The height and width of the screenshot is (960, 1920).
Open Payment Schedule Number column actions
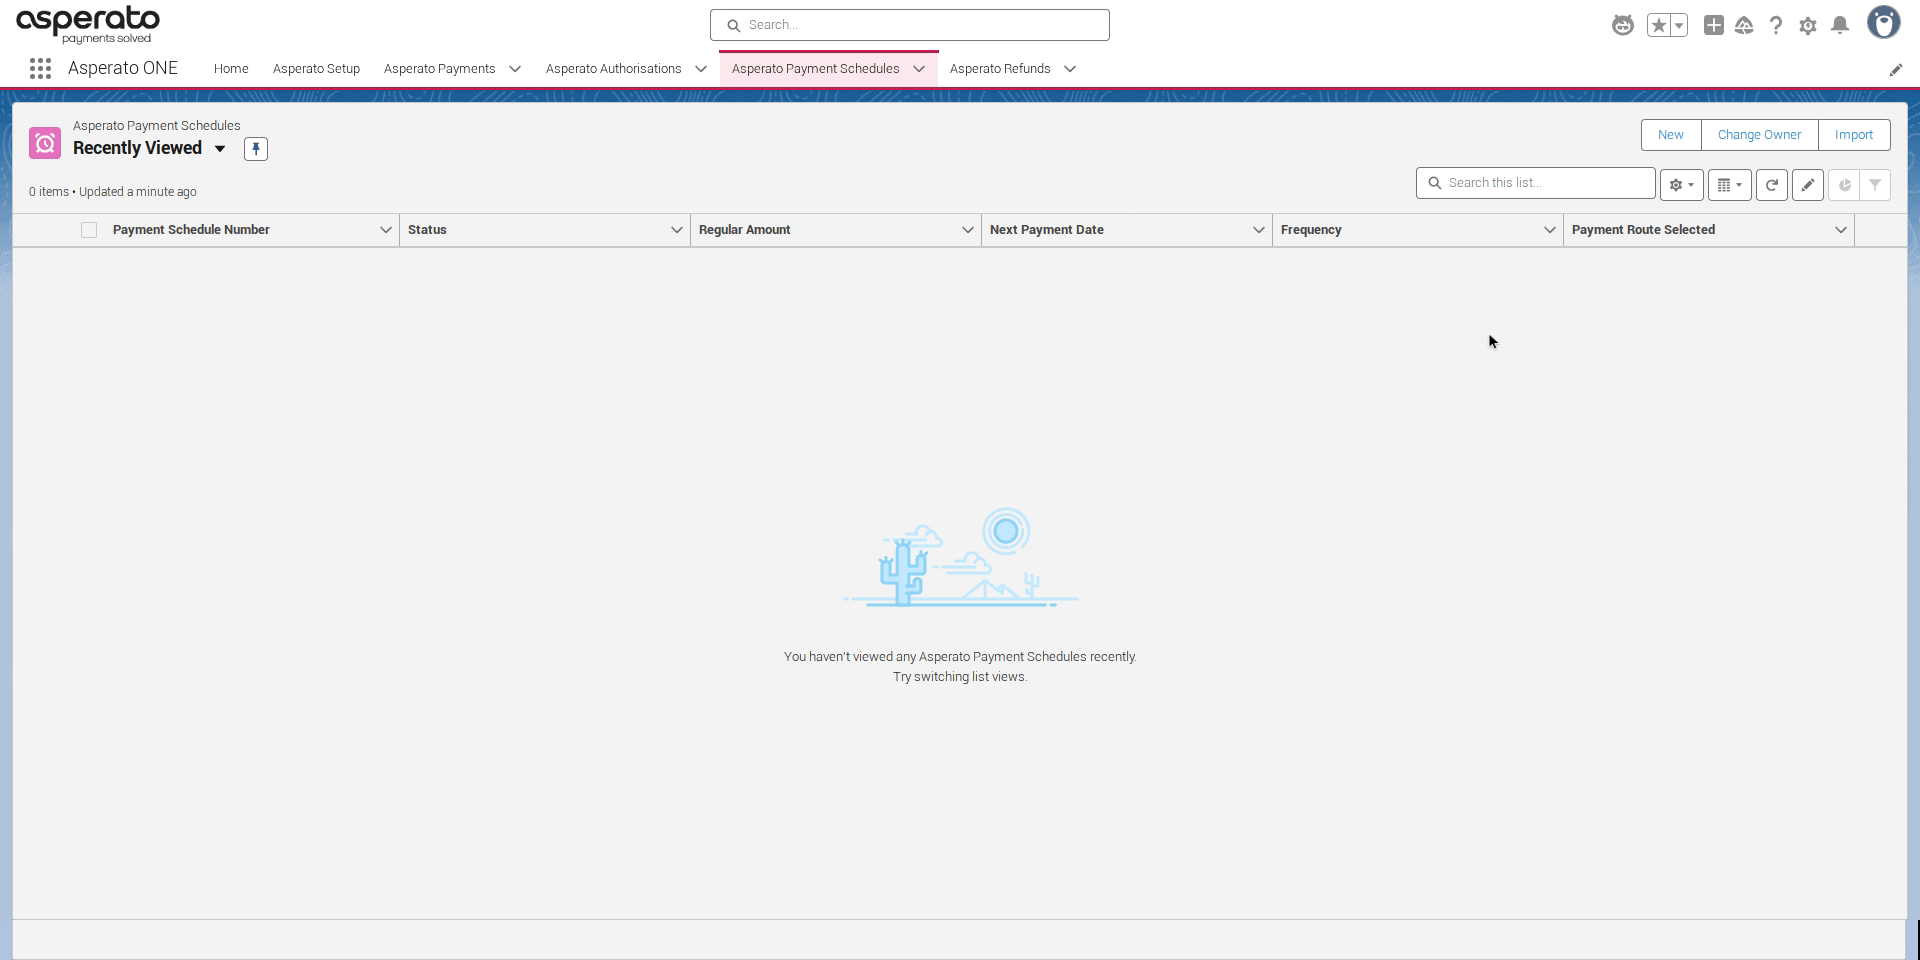click(x=386, y=230)
